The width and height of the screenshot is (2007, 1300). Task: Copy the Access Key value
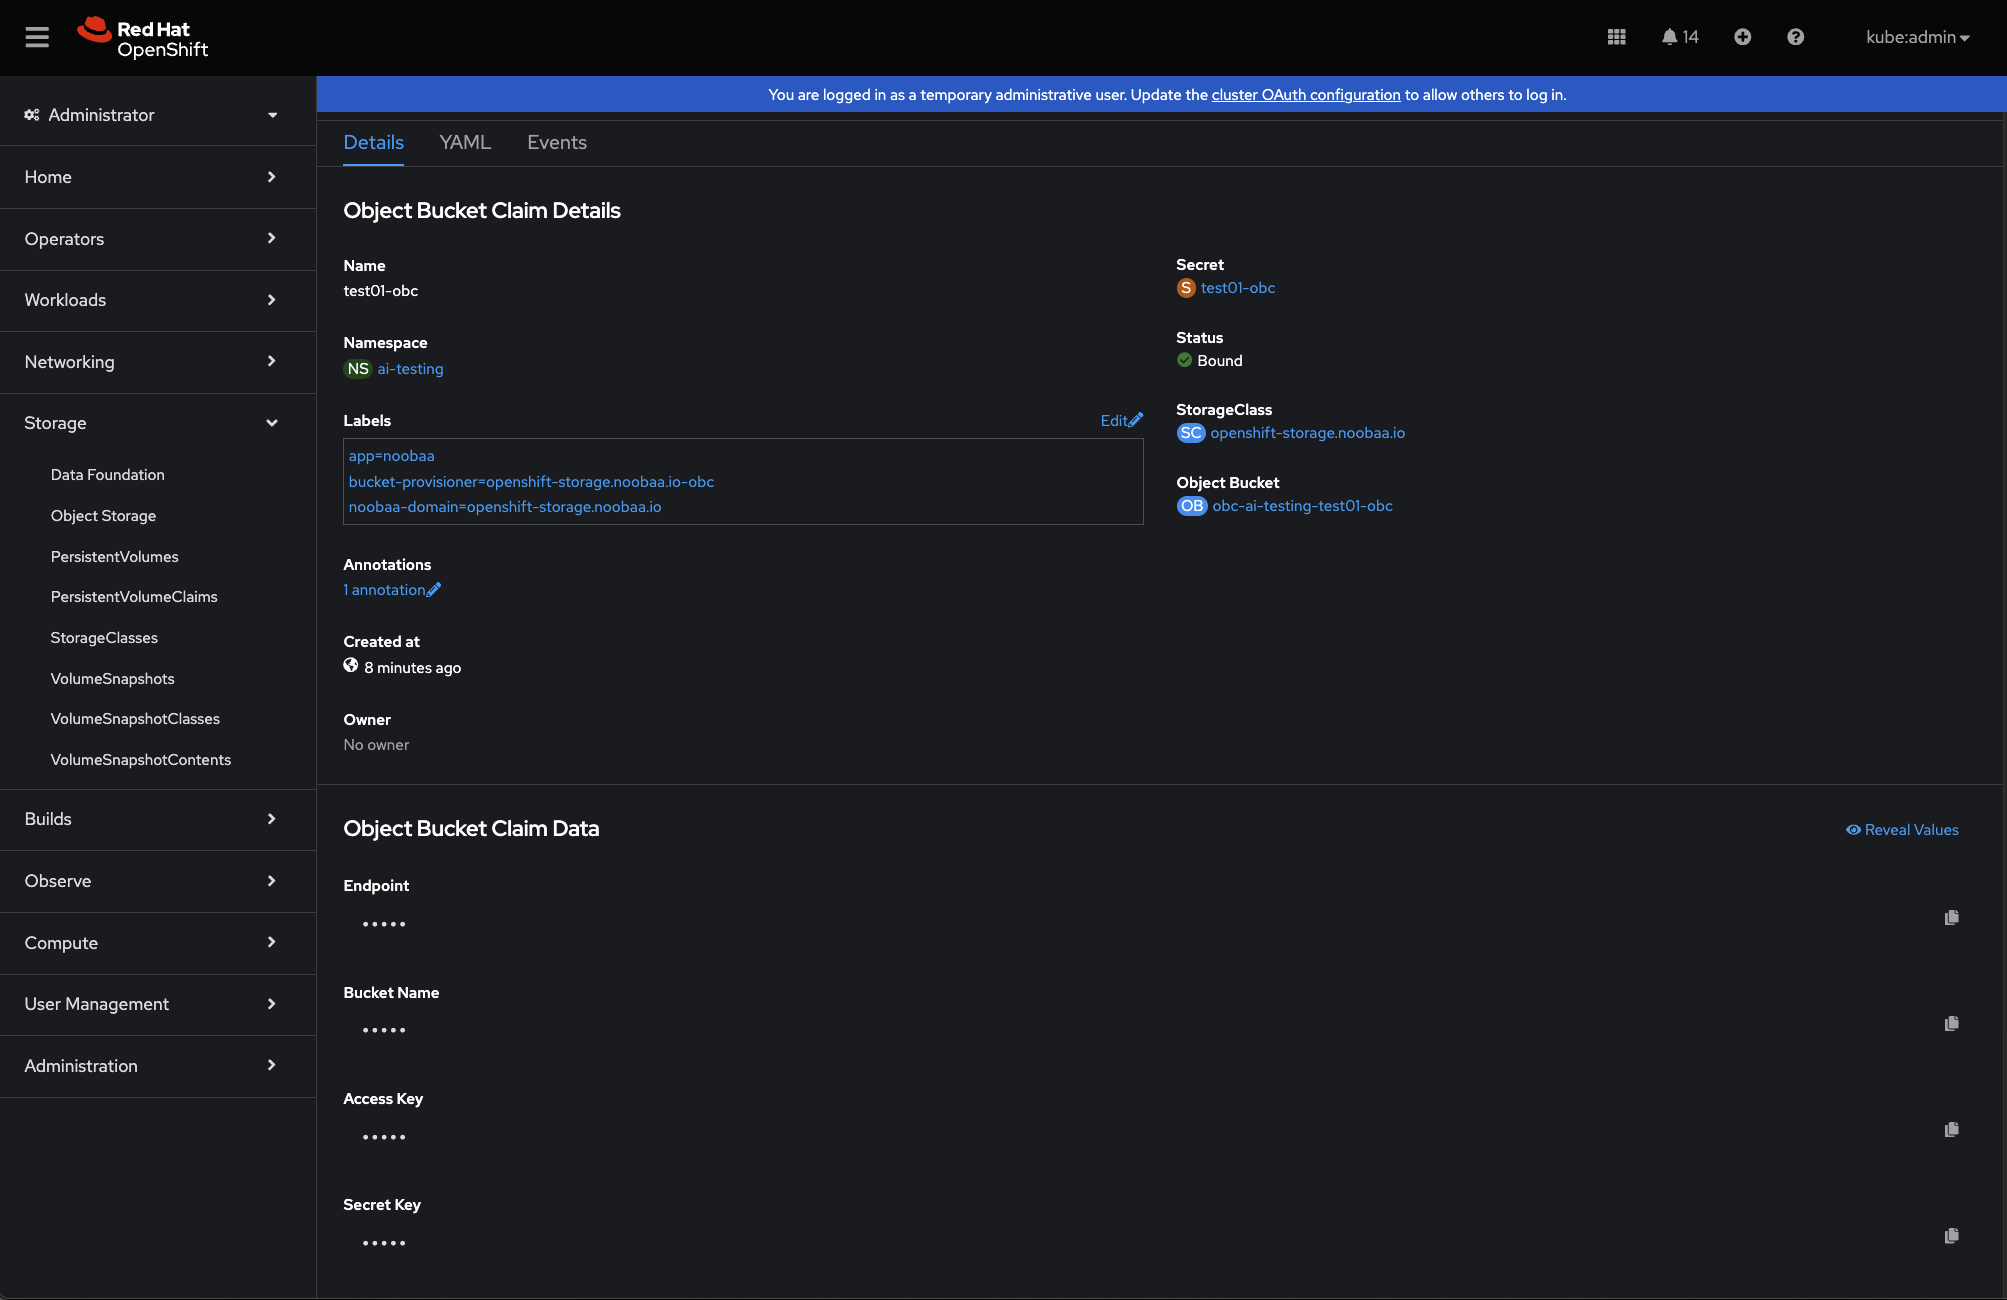click(x=1951, y=1130)
